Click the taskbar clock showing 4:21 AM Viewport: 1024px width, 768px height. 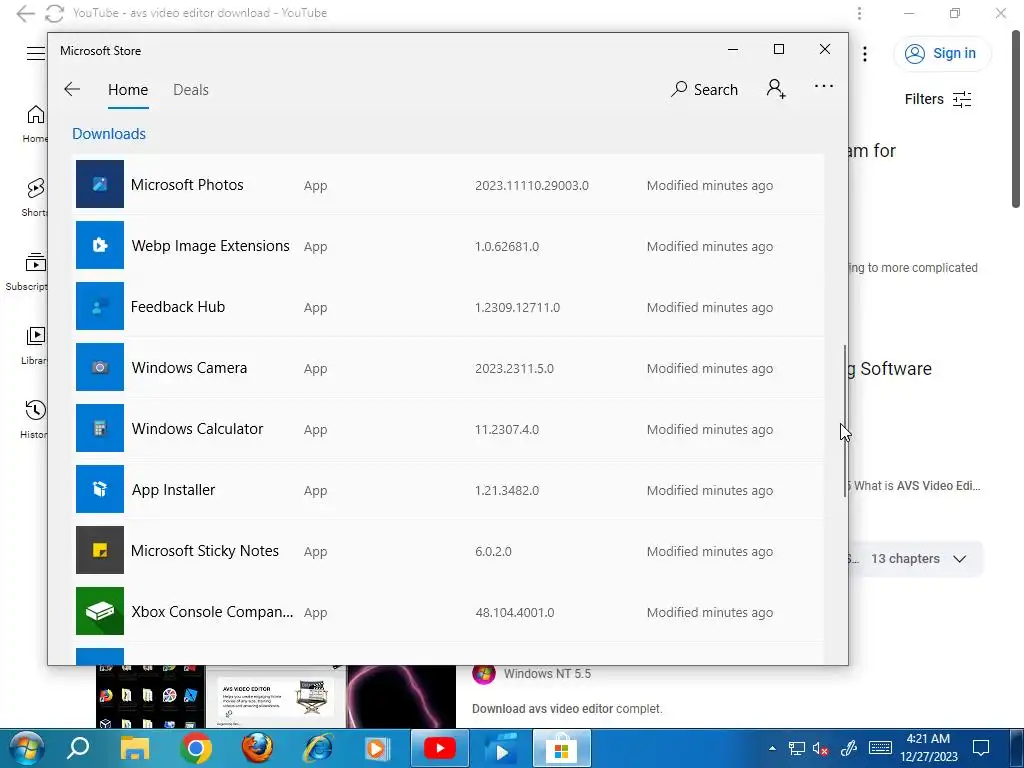(928, 748)
